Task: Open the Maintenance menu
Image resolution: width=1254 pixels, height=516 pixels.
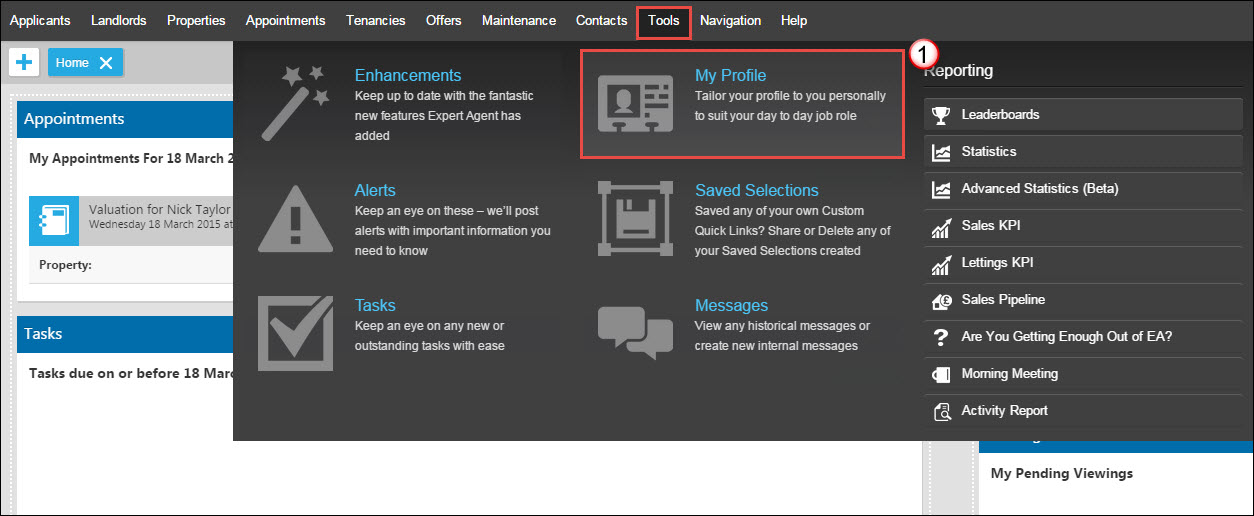Action: click(x=519, y=20)
